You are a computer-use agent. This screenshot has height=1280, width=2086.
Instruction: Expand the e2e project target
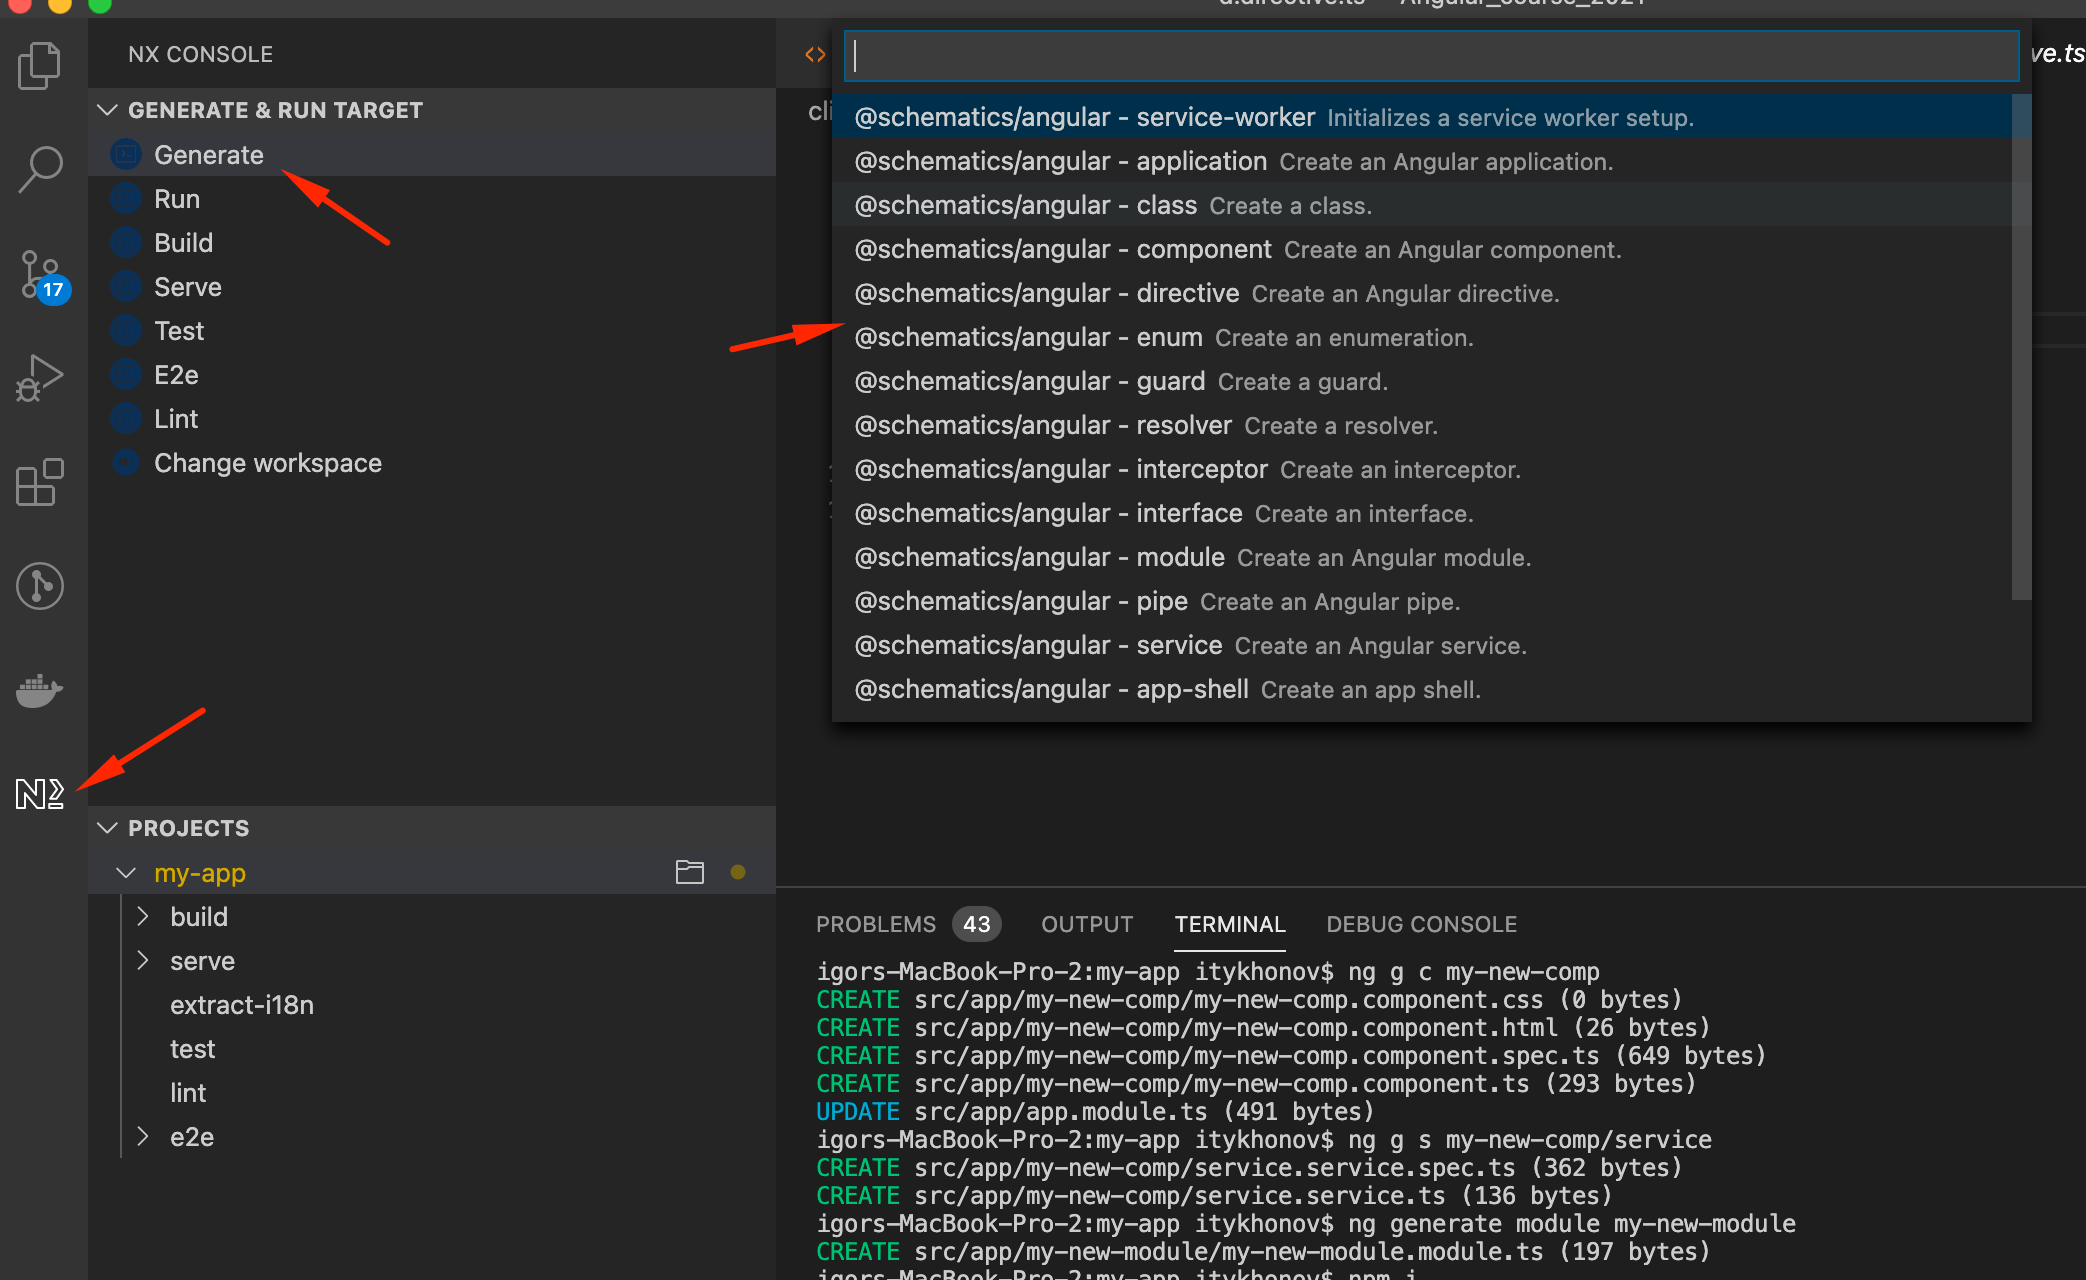[x=143, y=1136]
